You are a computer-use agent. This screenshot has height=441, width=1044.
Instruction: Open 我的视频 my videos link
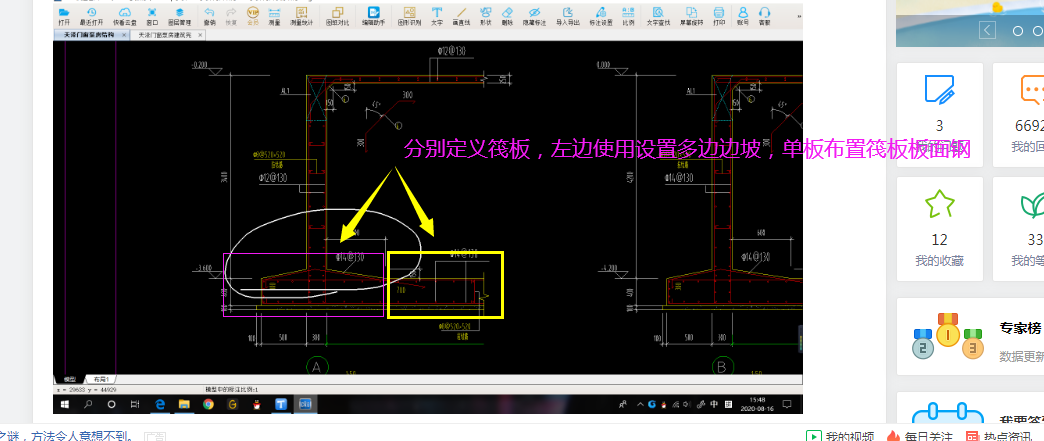click(x=841, y=436)
